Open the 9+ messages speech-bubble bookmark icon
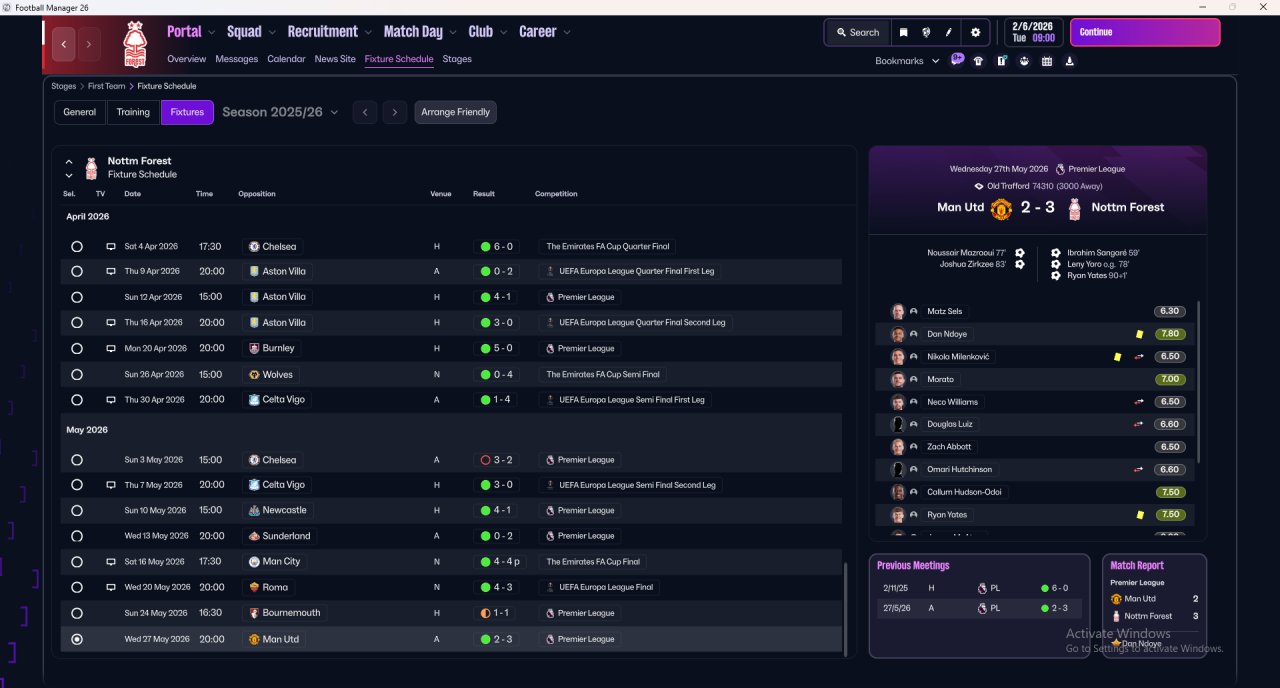 coord(957,59)
